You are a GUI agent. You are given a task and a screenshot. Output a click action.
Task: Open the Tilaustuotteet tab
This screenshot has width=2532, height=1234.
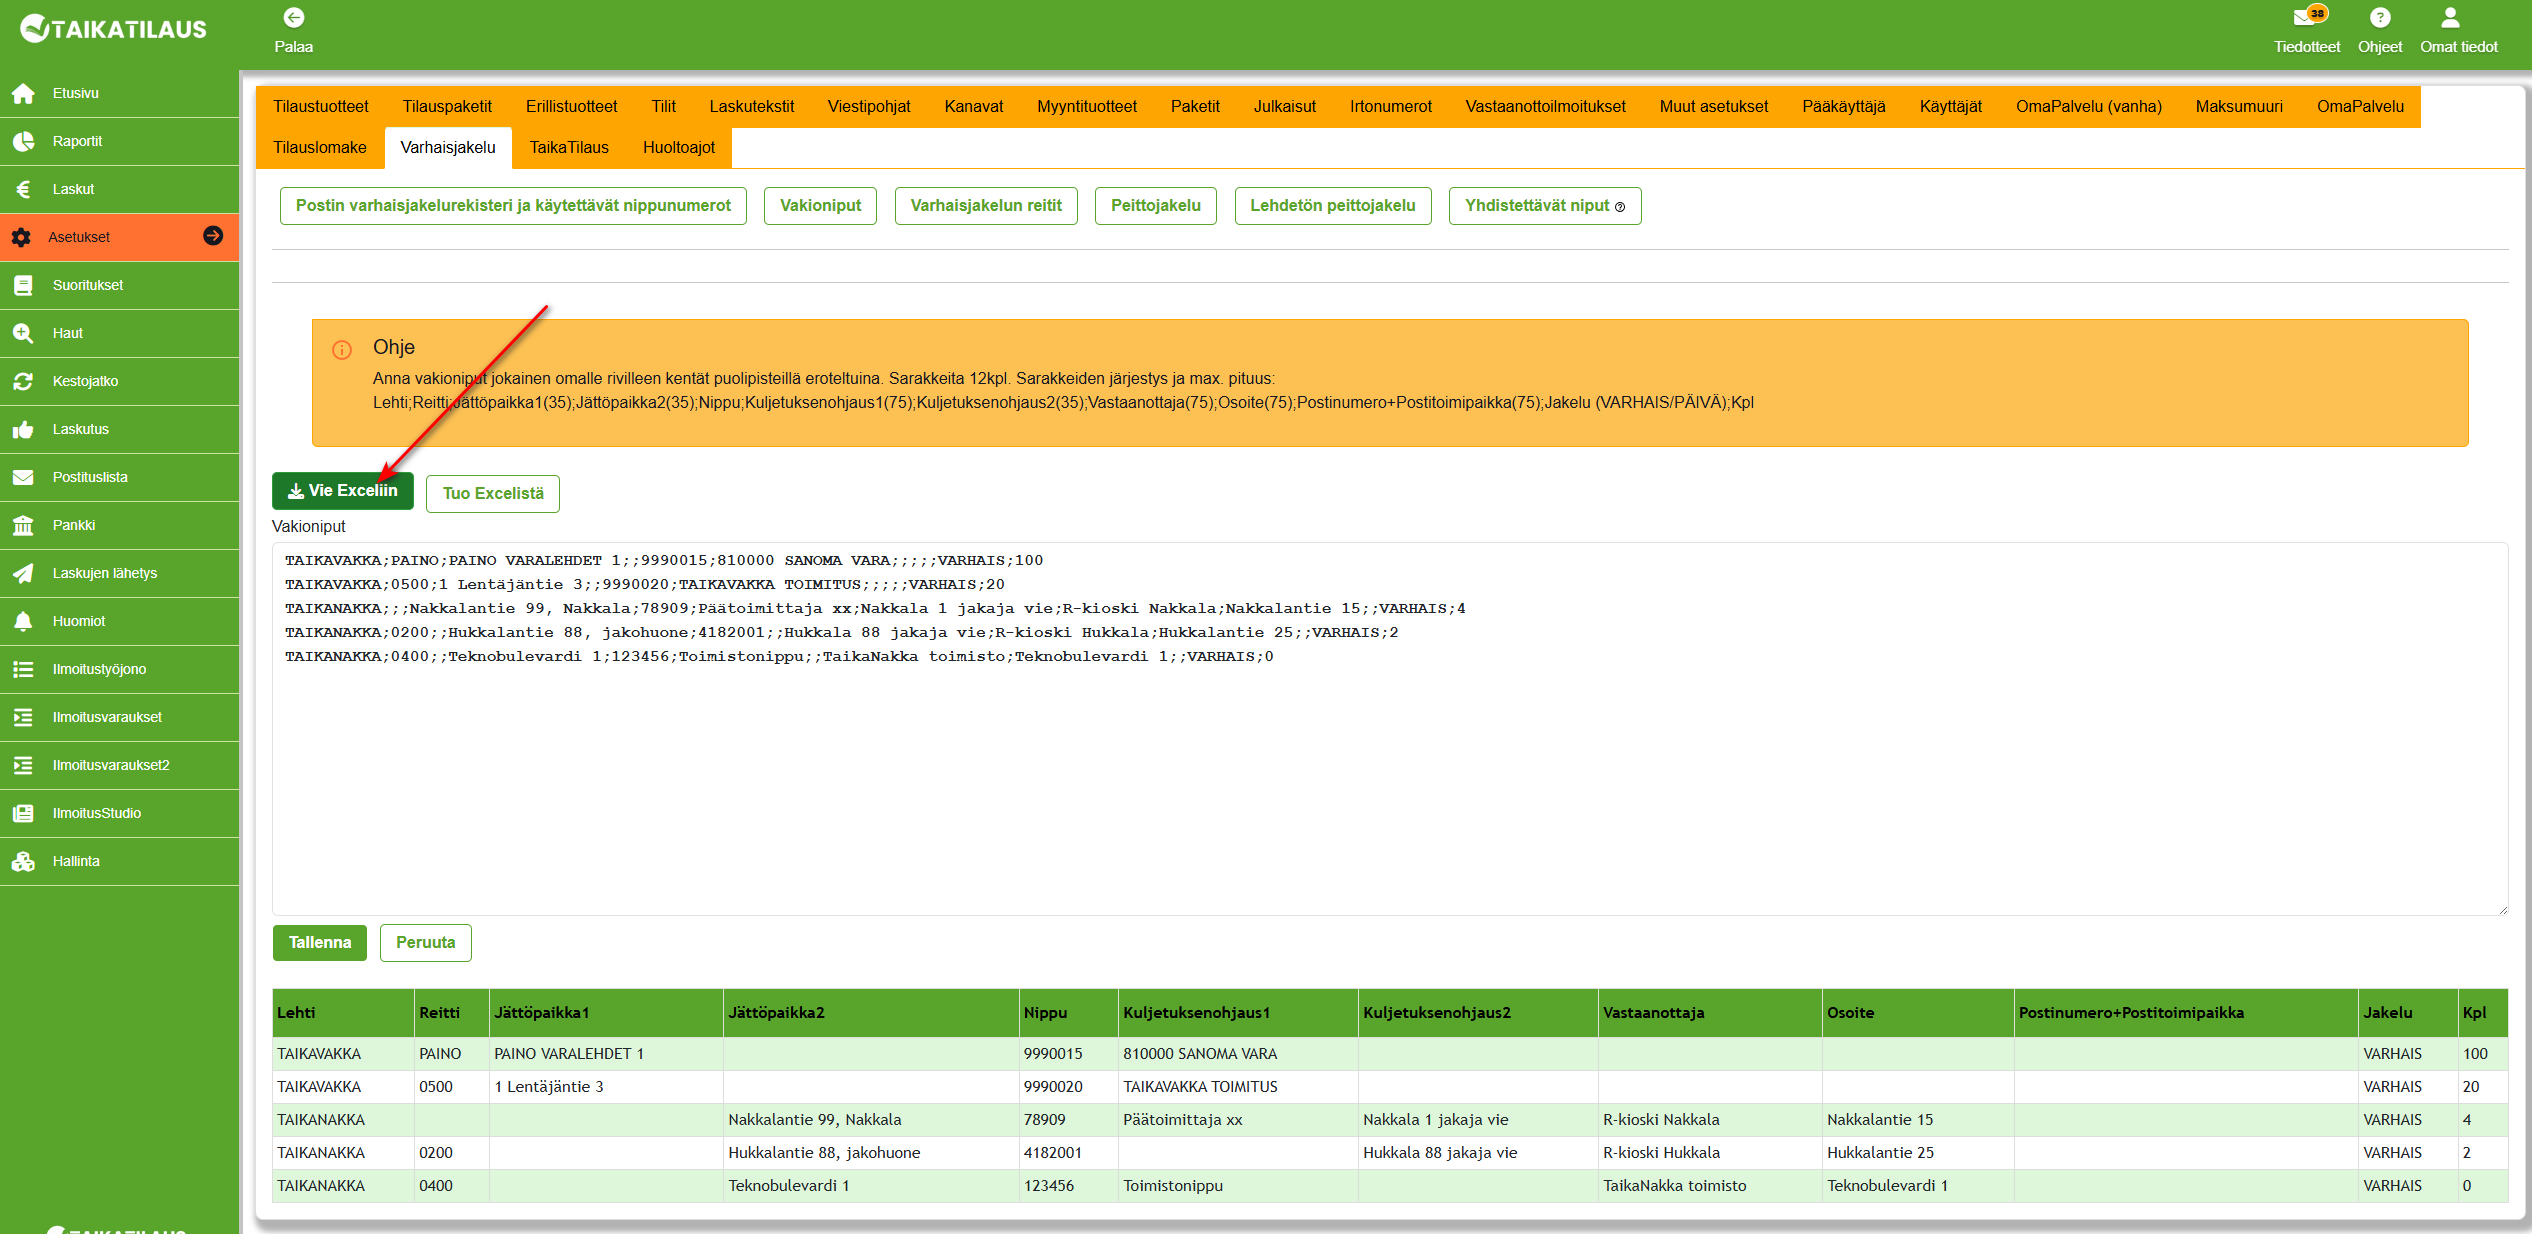point(320,107)
